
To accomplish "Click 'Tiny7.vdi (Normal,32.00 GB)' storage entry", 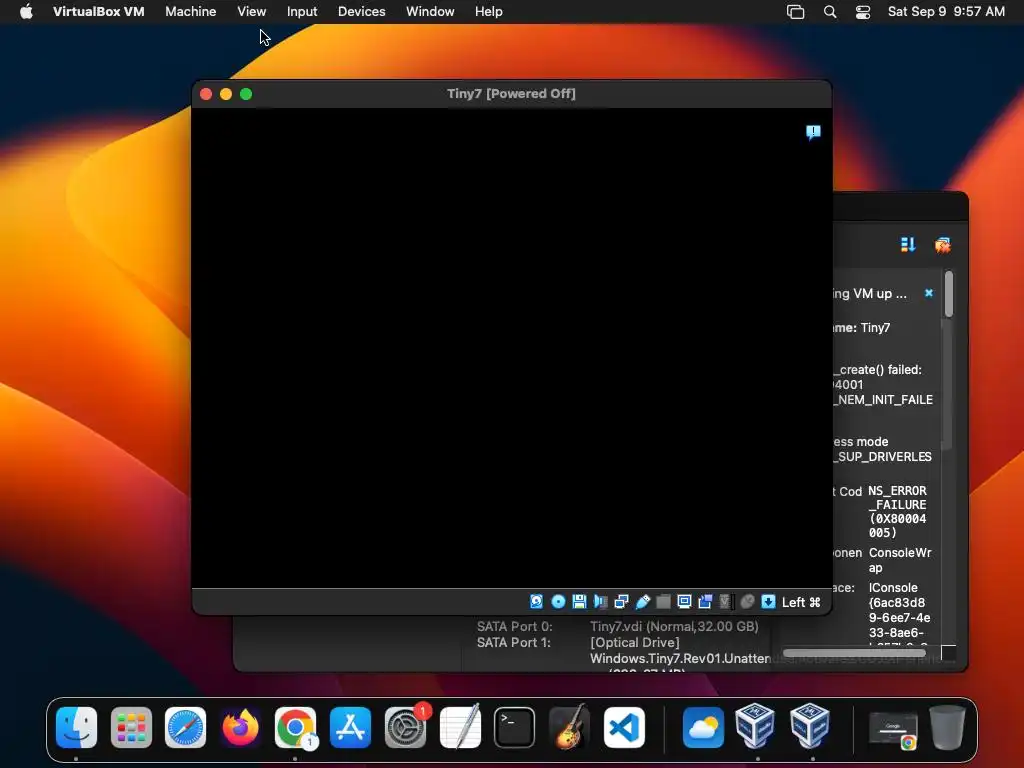I will pyautogui.click(x=675, y=626).
